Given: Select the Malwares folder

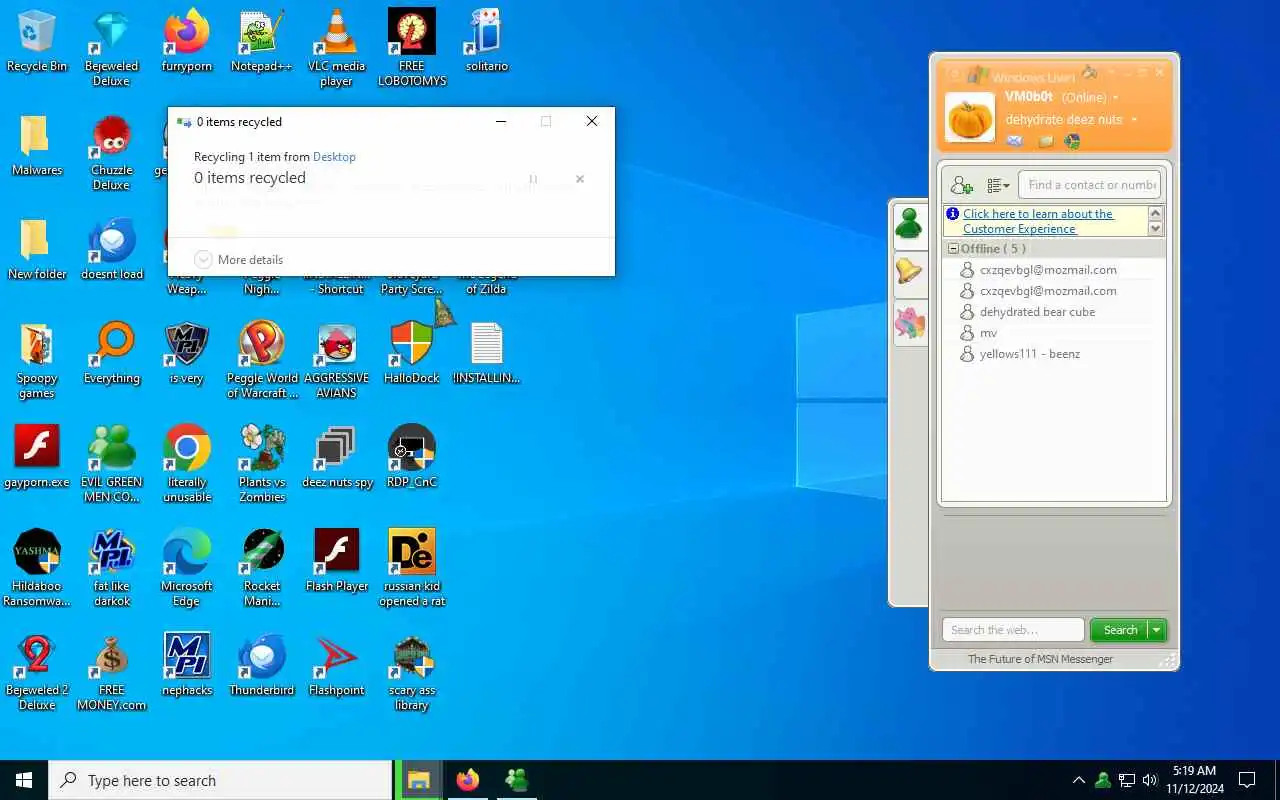Looking at the screenshot, I should [x=37, y=145].
